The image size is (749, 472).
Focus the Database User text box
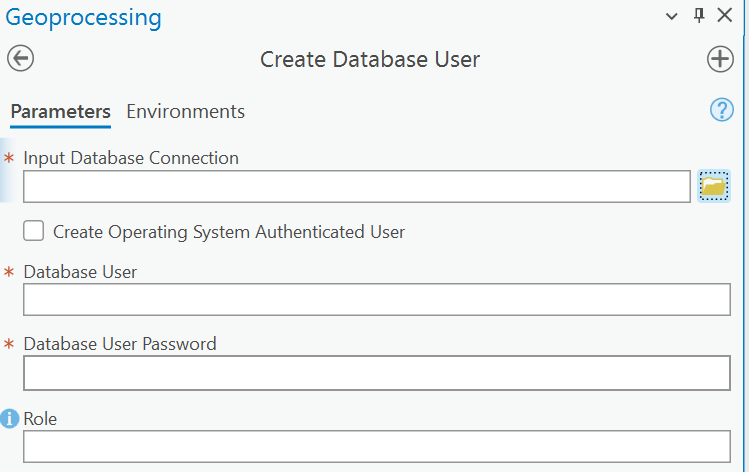coord(376,299)
